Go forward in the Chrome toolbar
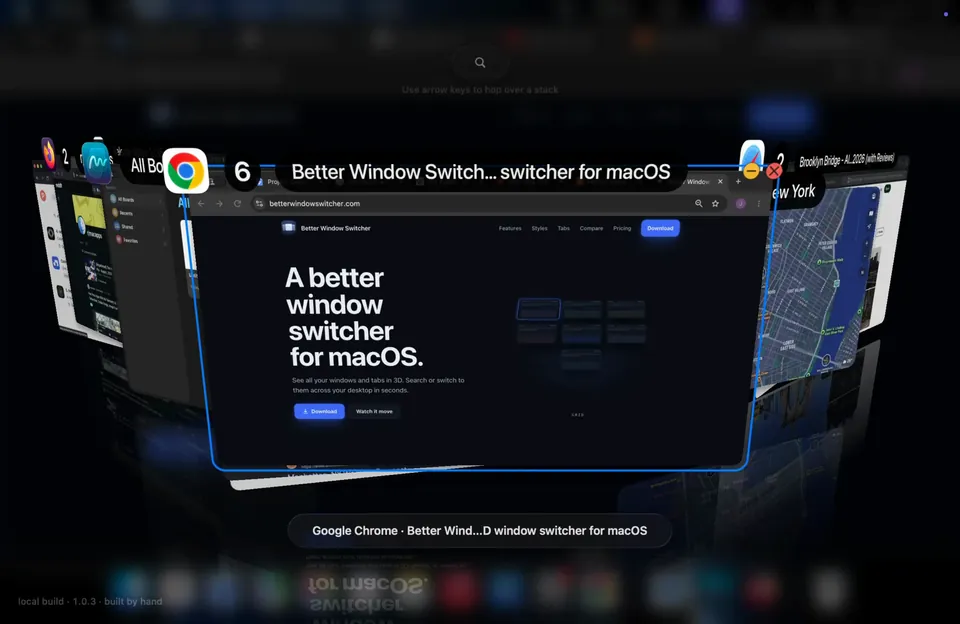 click(x=219, y=203)
